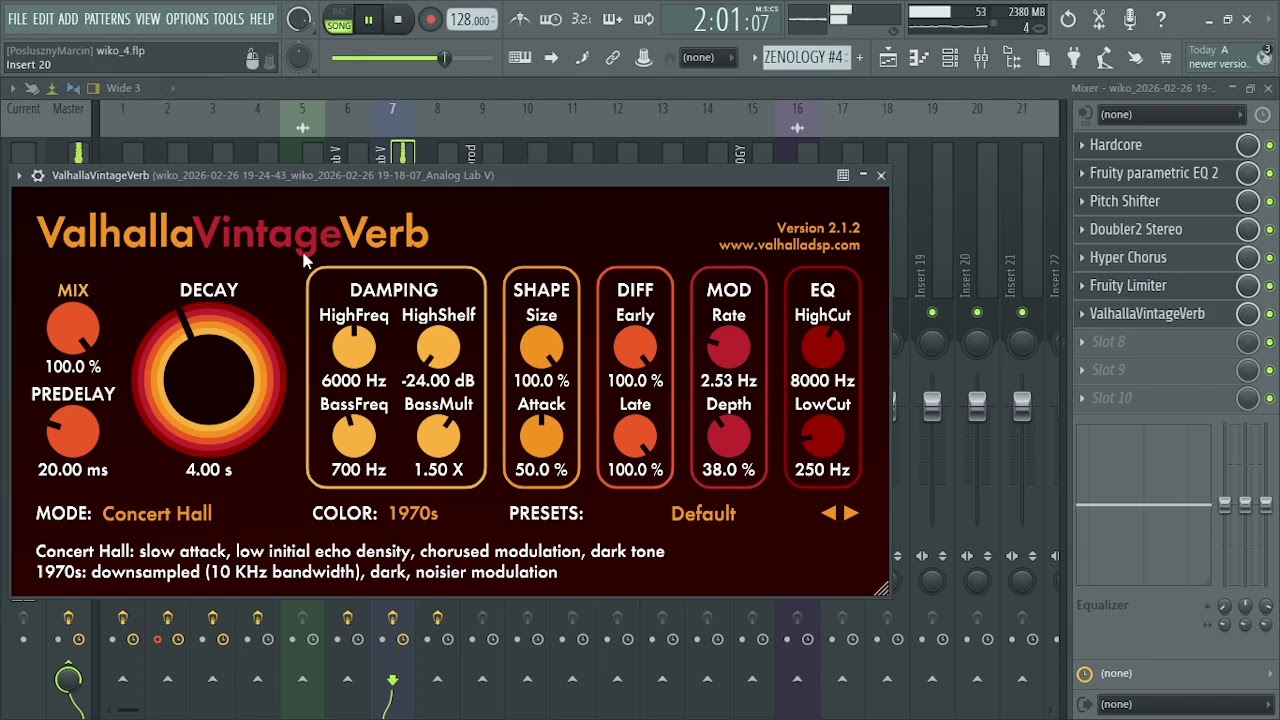The width and height of the screenshot is (1280, 720).
Task: Toggle typing keyboard to piano icon
Action: point(520,58)
